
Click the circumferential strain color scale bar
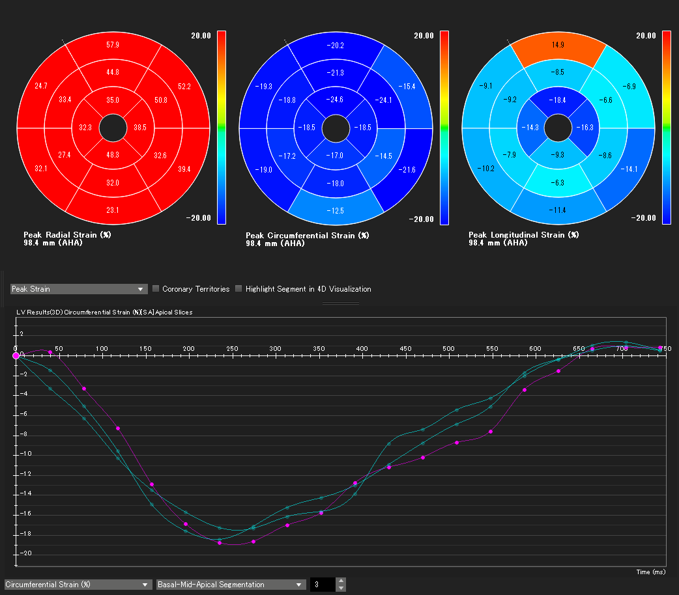point(444,127)
